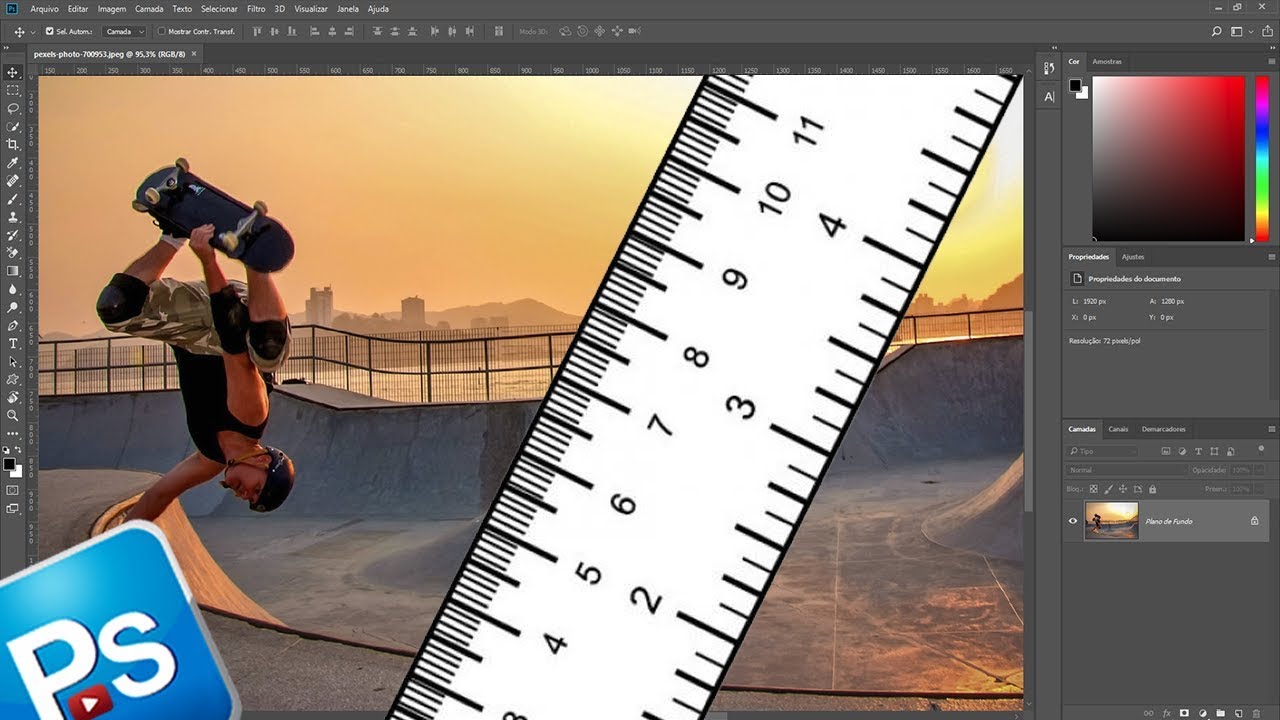Select the Quick Selection tool
The image size is (1280, 720).
pyautogui.click(x=13, y=126)
